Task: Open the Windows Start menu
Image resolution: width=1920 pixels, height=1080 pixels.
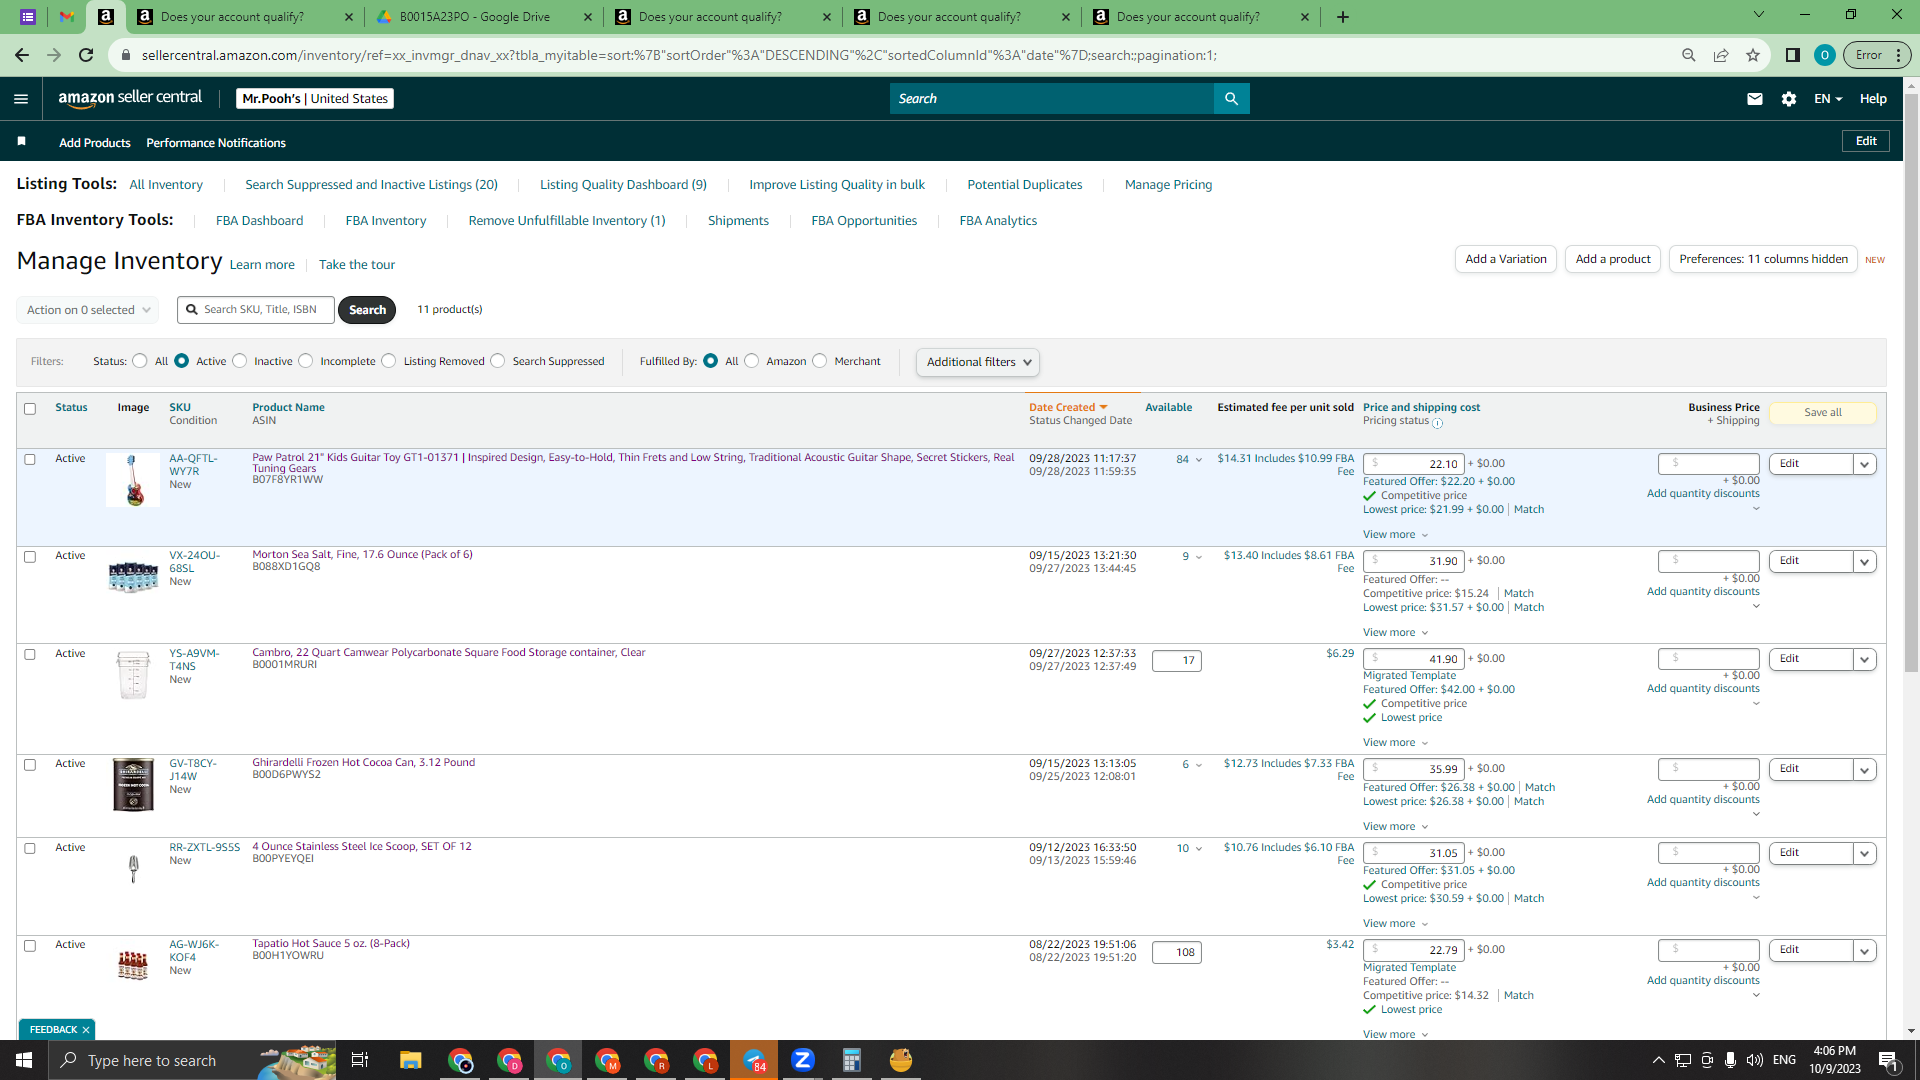Action: coord(24,1060)
